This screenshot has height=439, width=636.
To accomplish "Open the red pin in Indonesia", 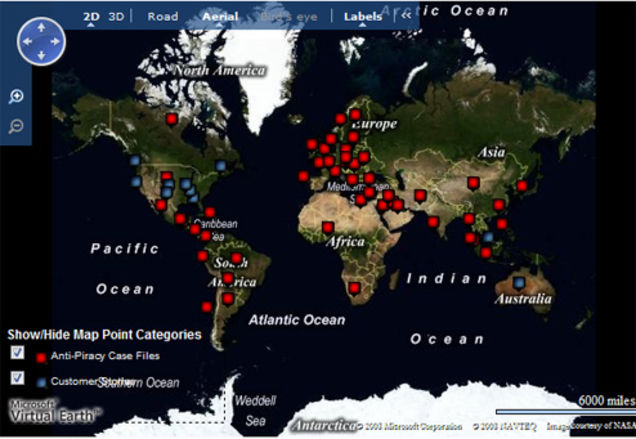I will 486,253.
